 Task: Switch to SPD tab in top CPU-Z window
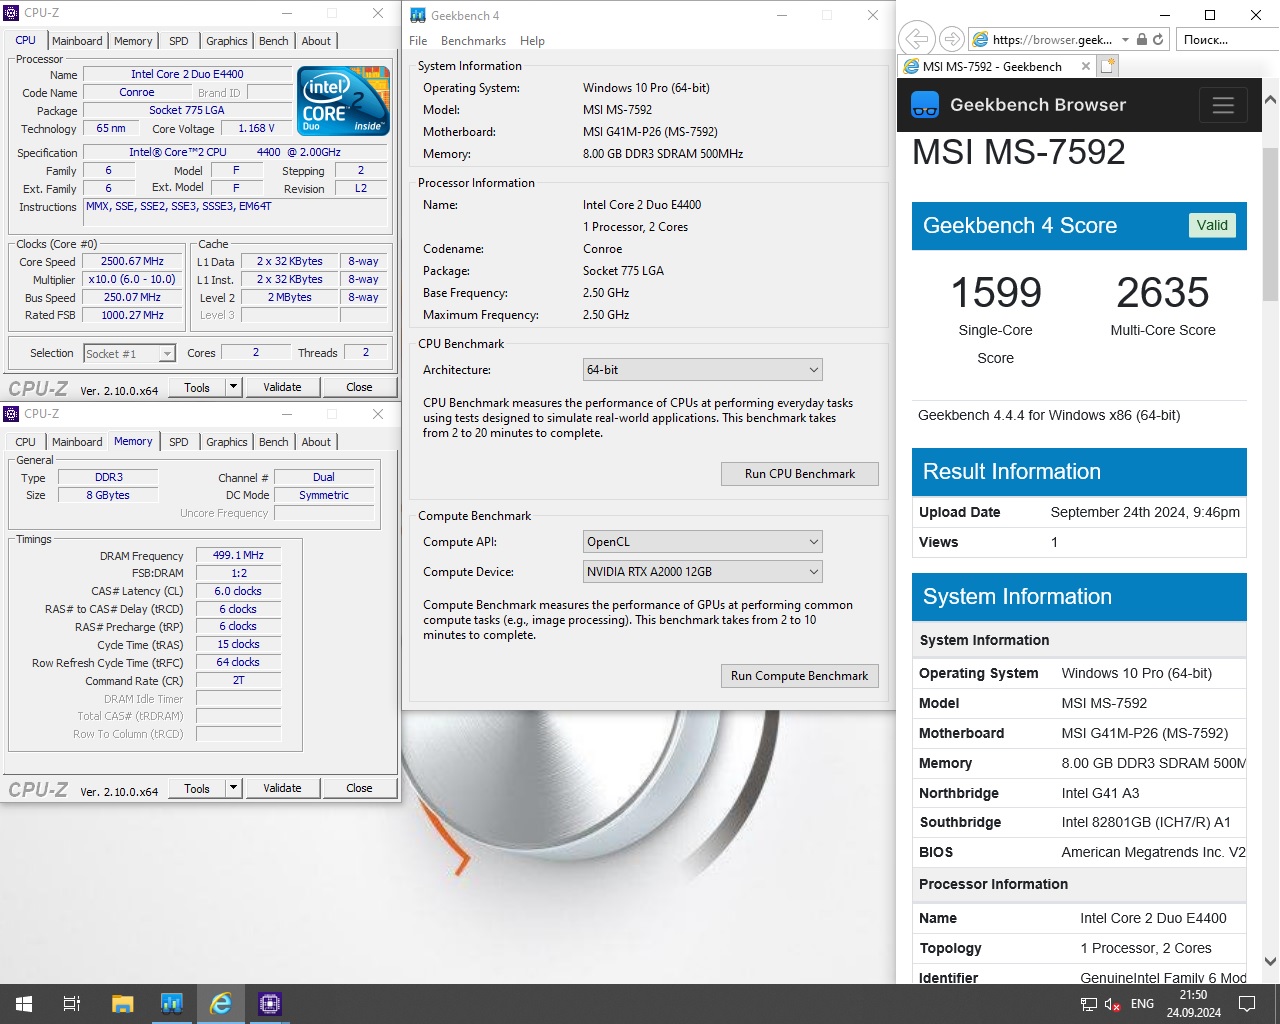[x=179, y=41]
